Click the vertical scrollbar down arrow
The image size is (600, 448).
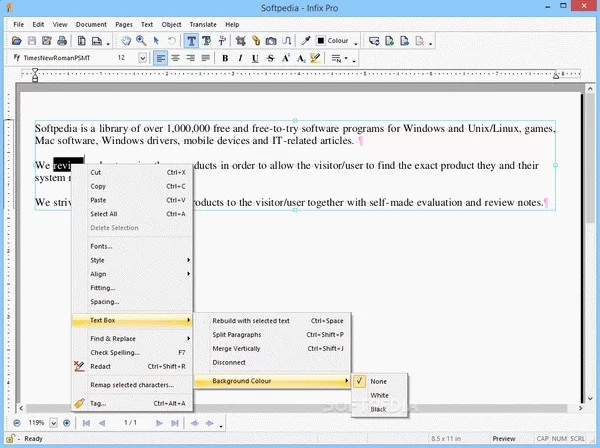590,398
